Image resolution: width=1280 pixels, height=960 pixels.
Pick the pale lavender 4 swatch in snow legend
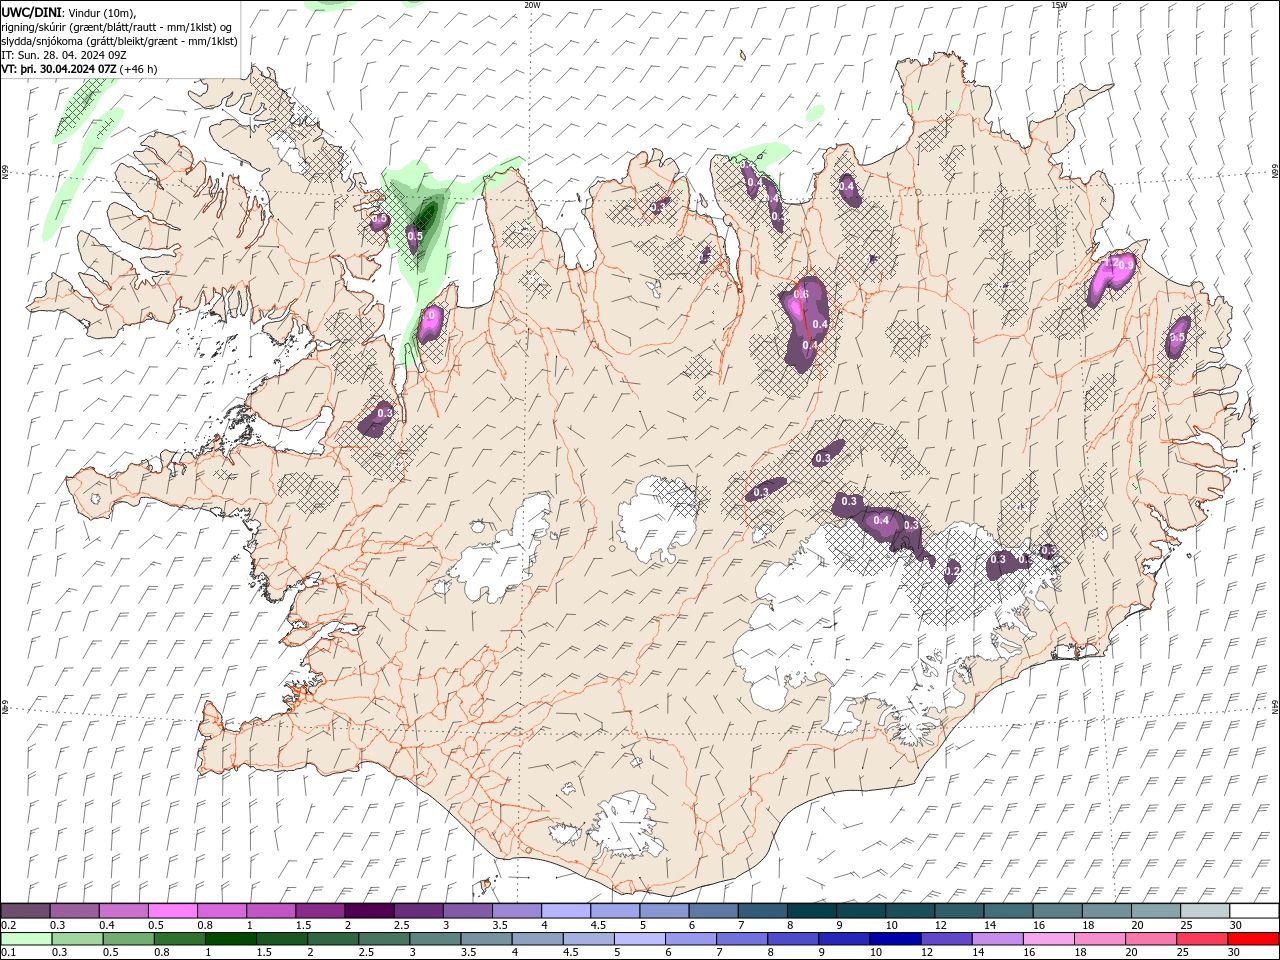click(x=566, y=910)
